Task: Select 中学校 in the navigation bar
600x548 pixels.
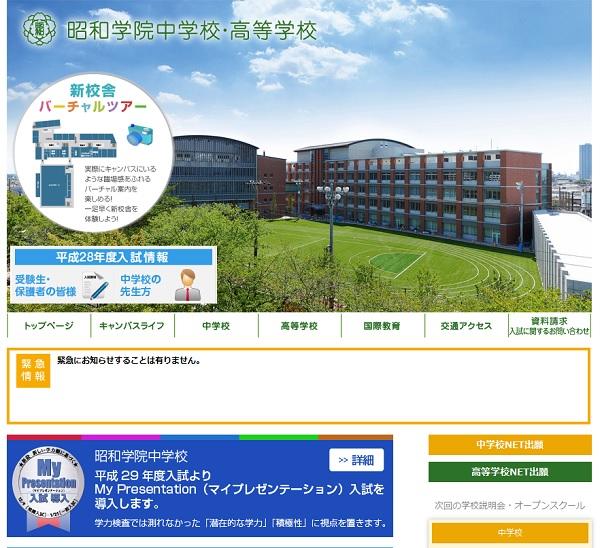Action: click(x=216, y=326)
